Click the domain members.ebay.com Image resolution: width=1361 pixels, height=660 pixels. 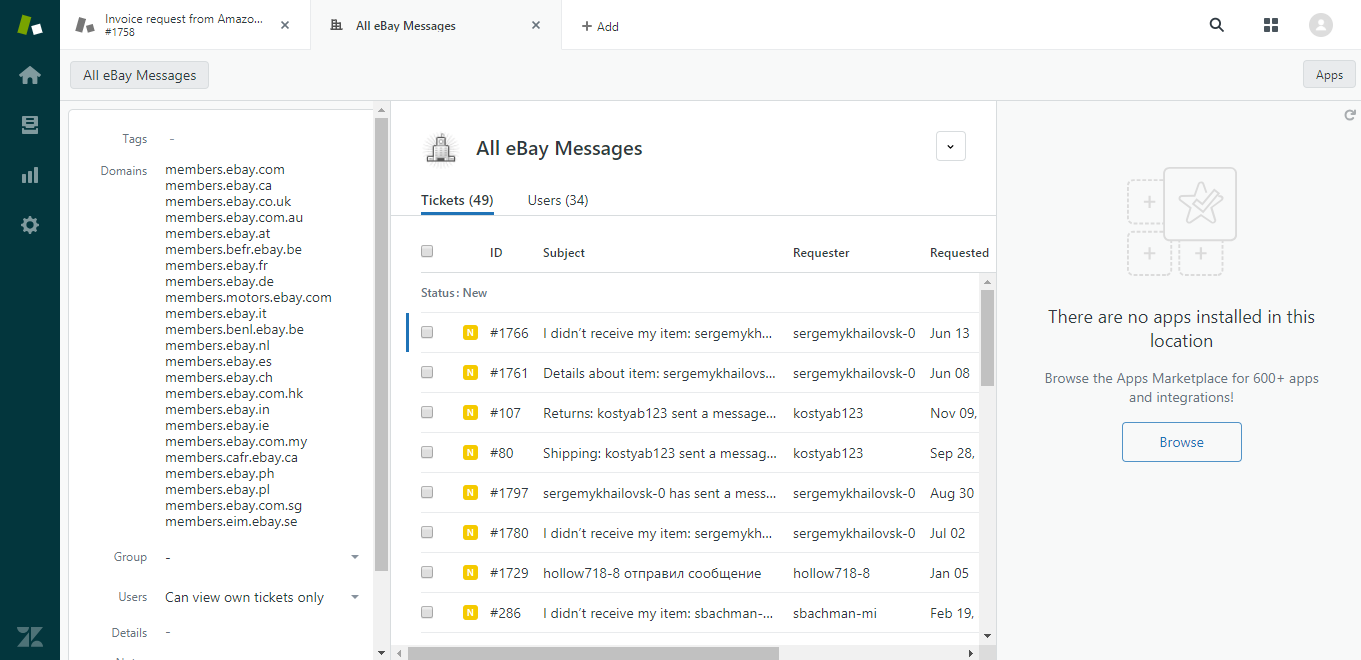click(225, 169)
